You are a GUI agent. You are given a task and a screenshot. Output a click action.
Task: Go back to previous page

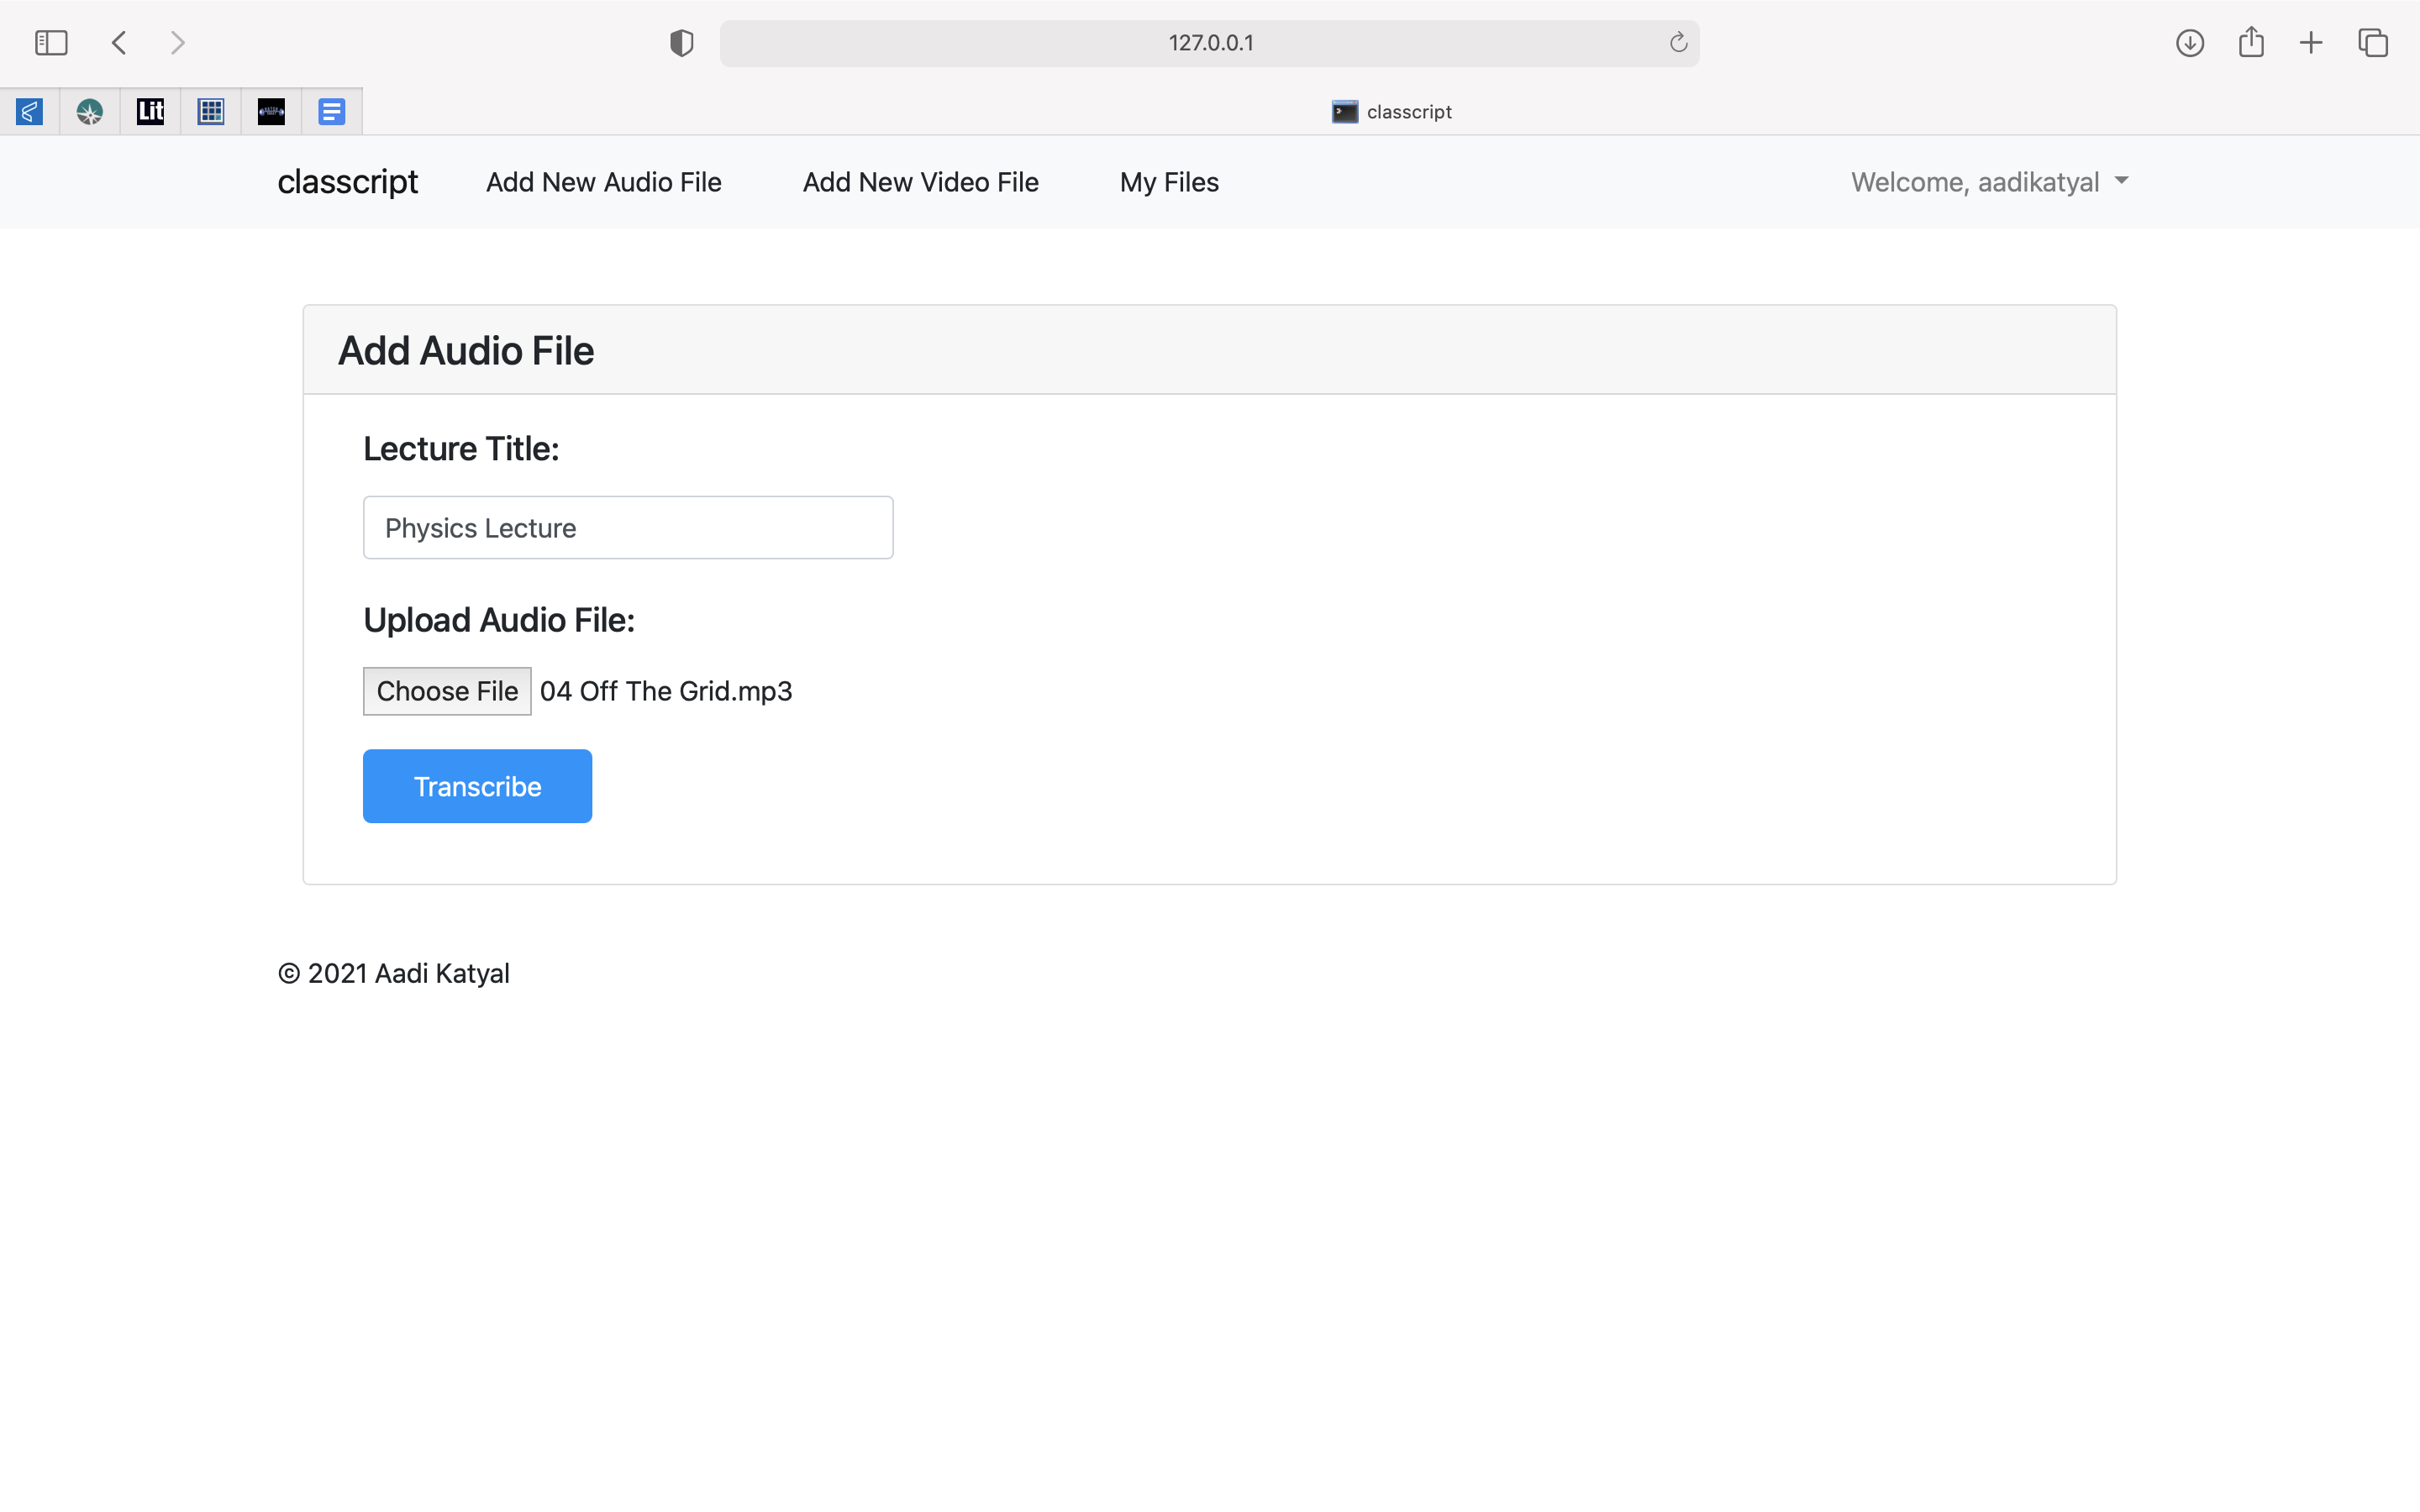click(119, 43)
